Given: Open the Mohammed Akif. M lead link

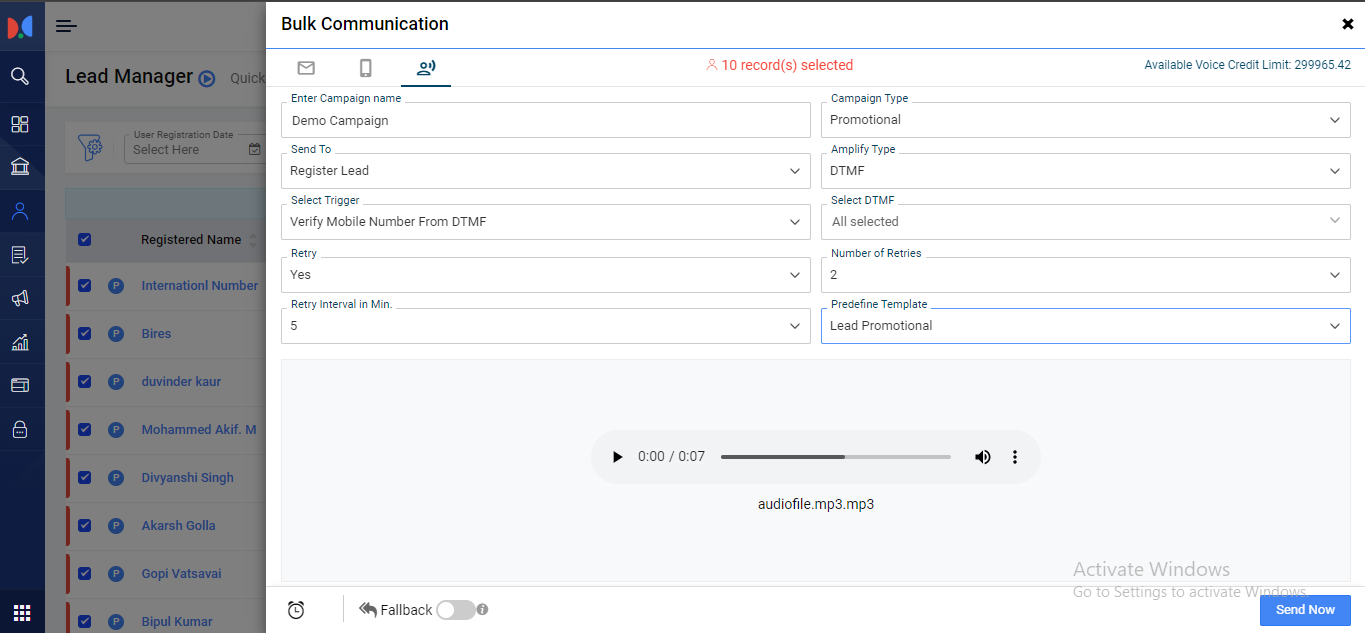Looking at the screenshot, I should pos(199,429).
